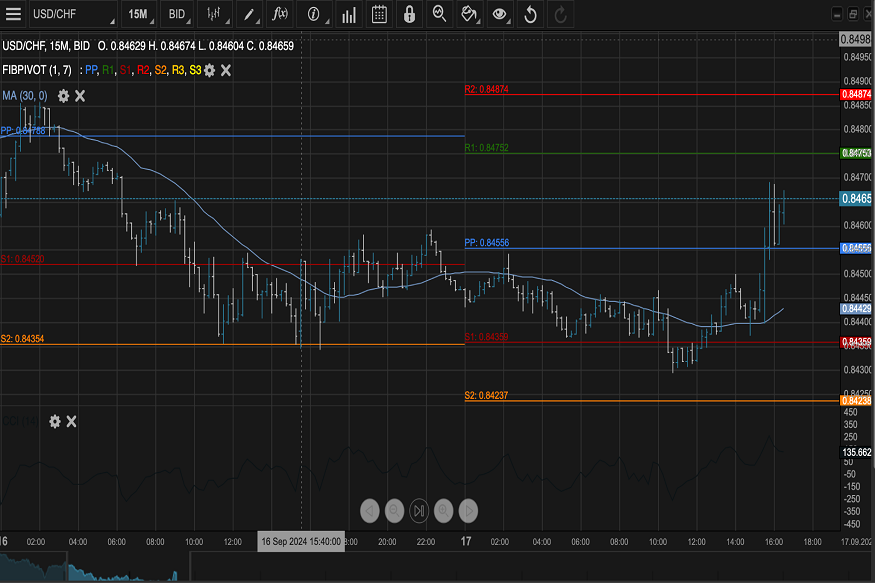875x583 pixels.
Task: Click the economic calendar icon
Action: tap(381, 14)
